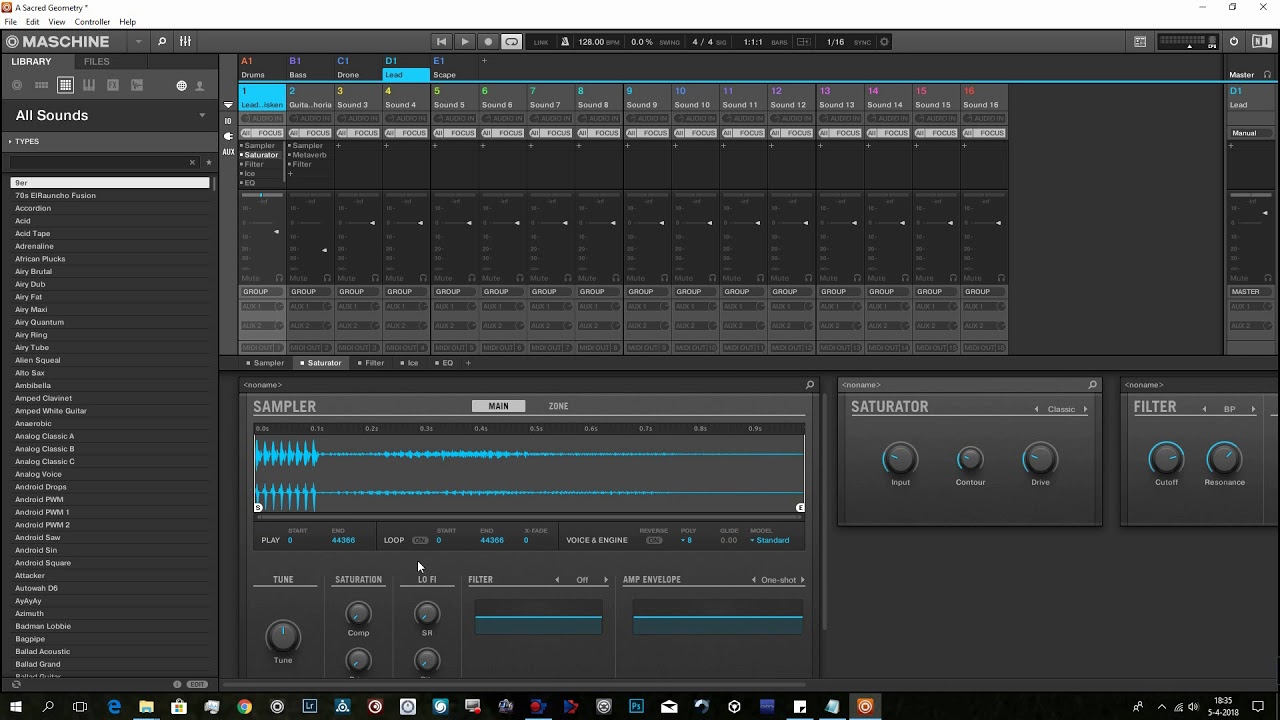Open the Model Standard dropdown
The height and width of the screenshot is (720, 1280).
(x=770, y=540)
